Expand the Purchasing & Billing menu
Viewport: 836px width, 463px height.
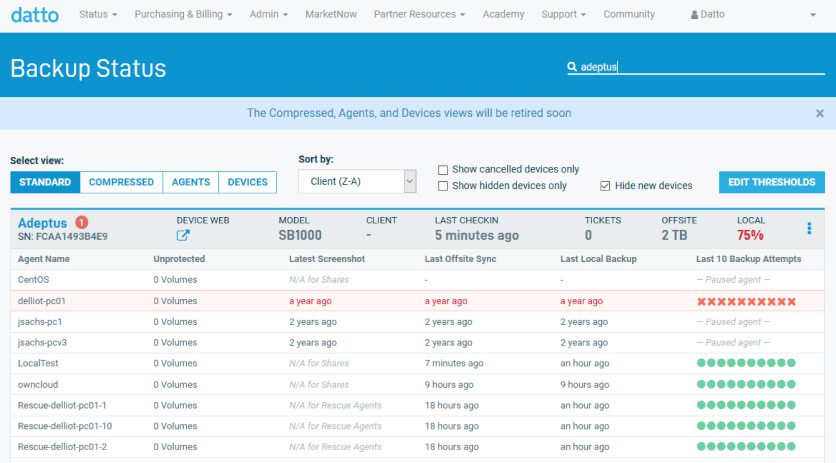[183, 14]
